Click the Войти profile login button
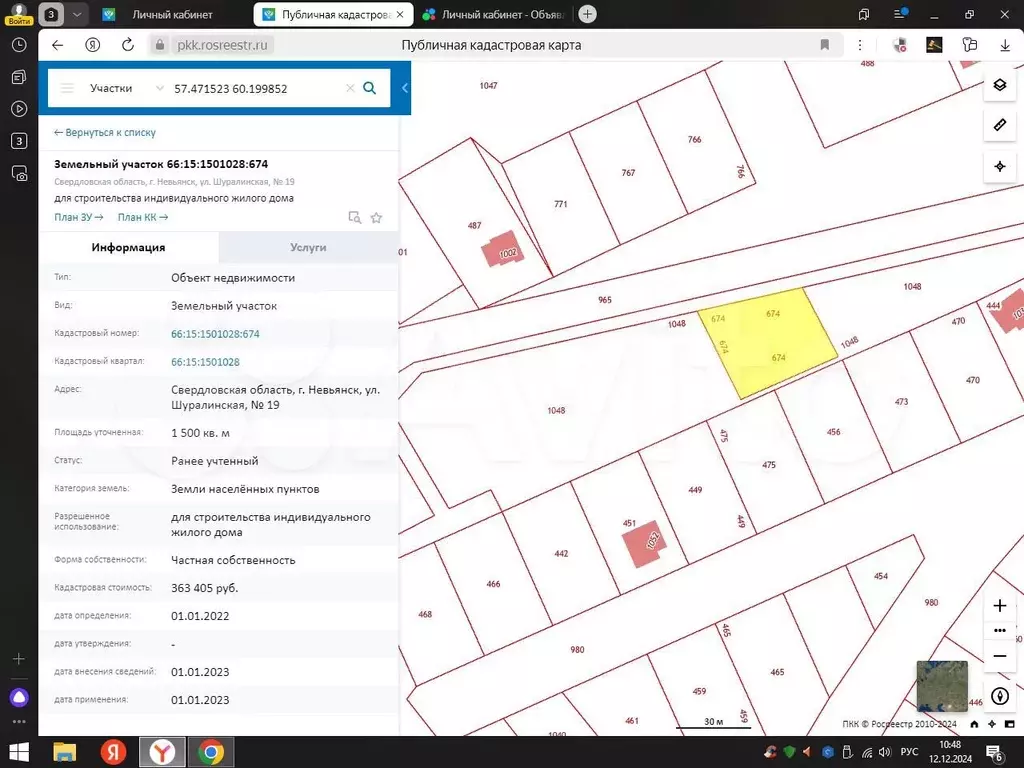The width and height of the screenshot is (1024, 768). coord(19,14)
